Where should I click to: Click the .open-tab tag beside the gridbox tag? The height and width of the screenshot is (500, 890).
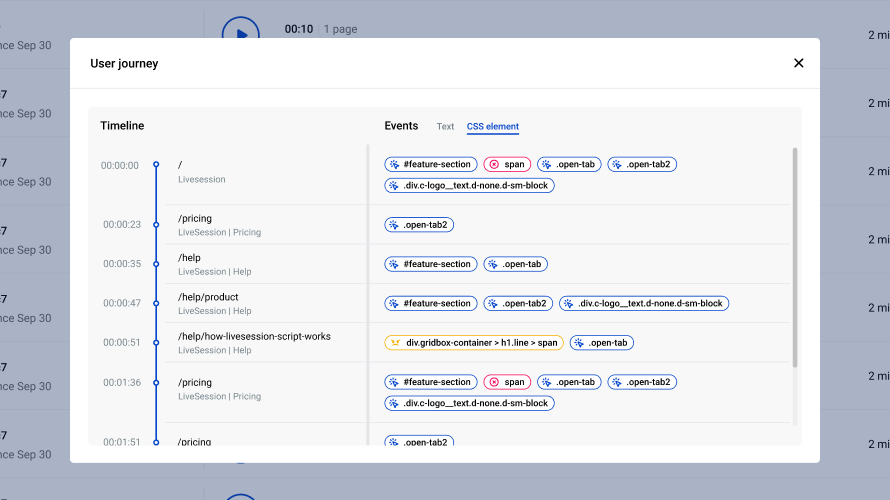[601, 343]
